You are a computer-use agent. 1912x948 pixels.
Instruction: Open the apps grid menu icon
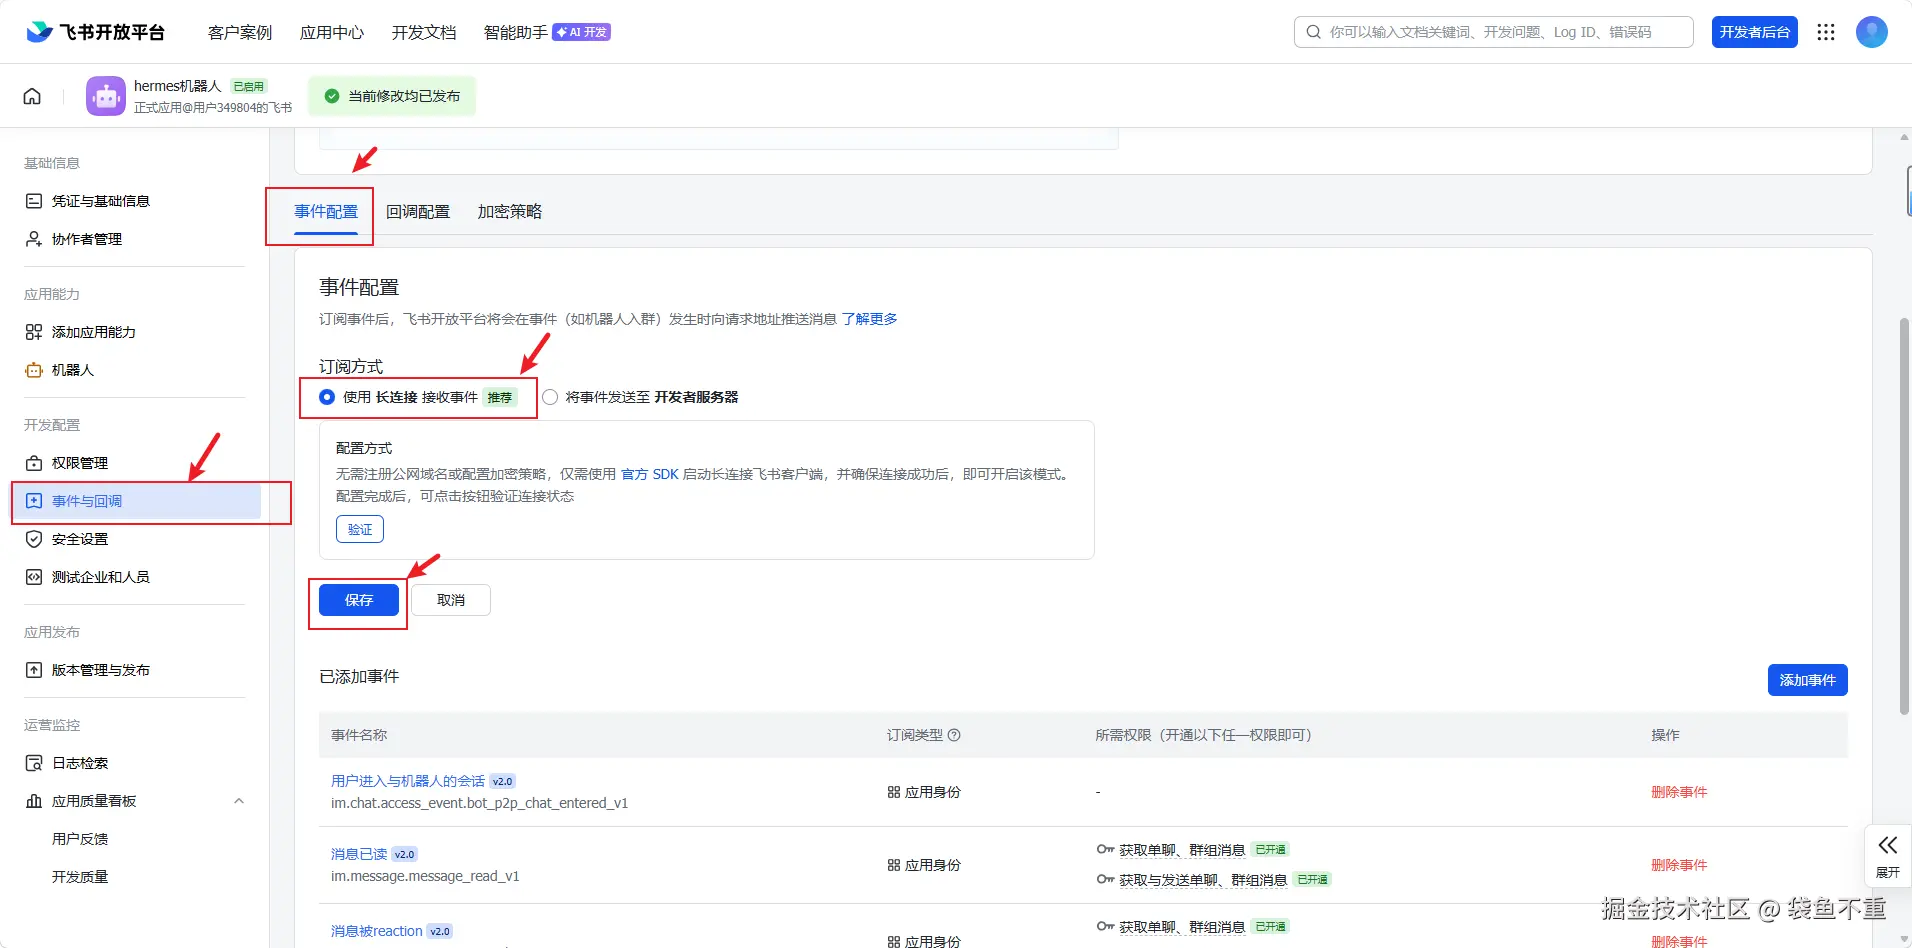point(1826,32)
